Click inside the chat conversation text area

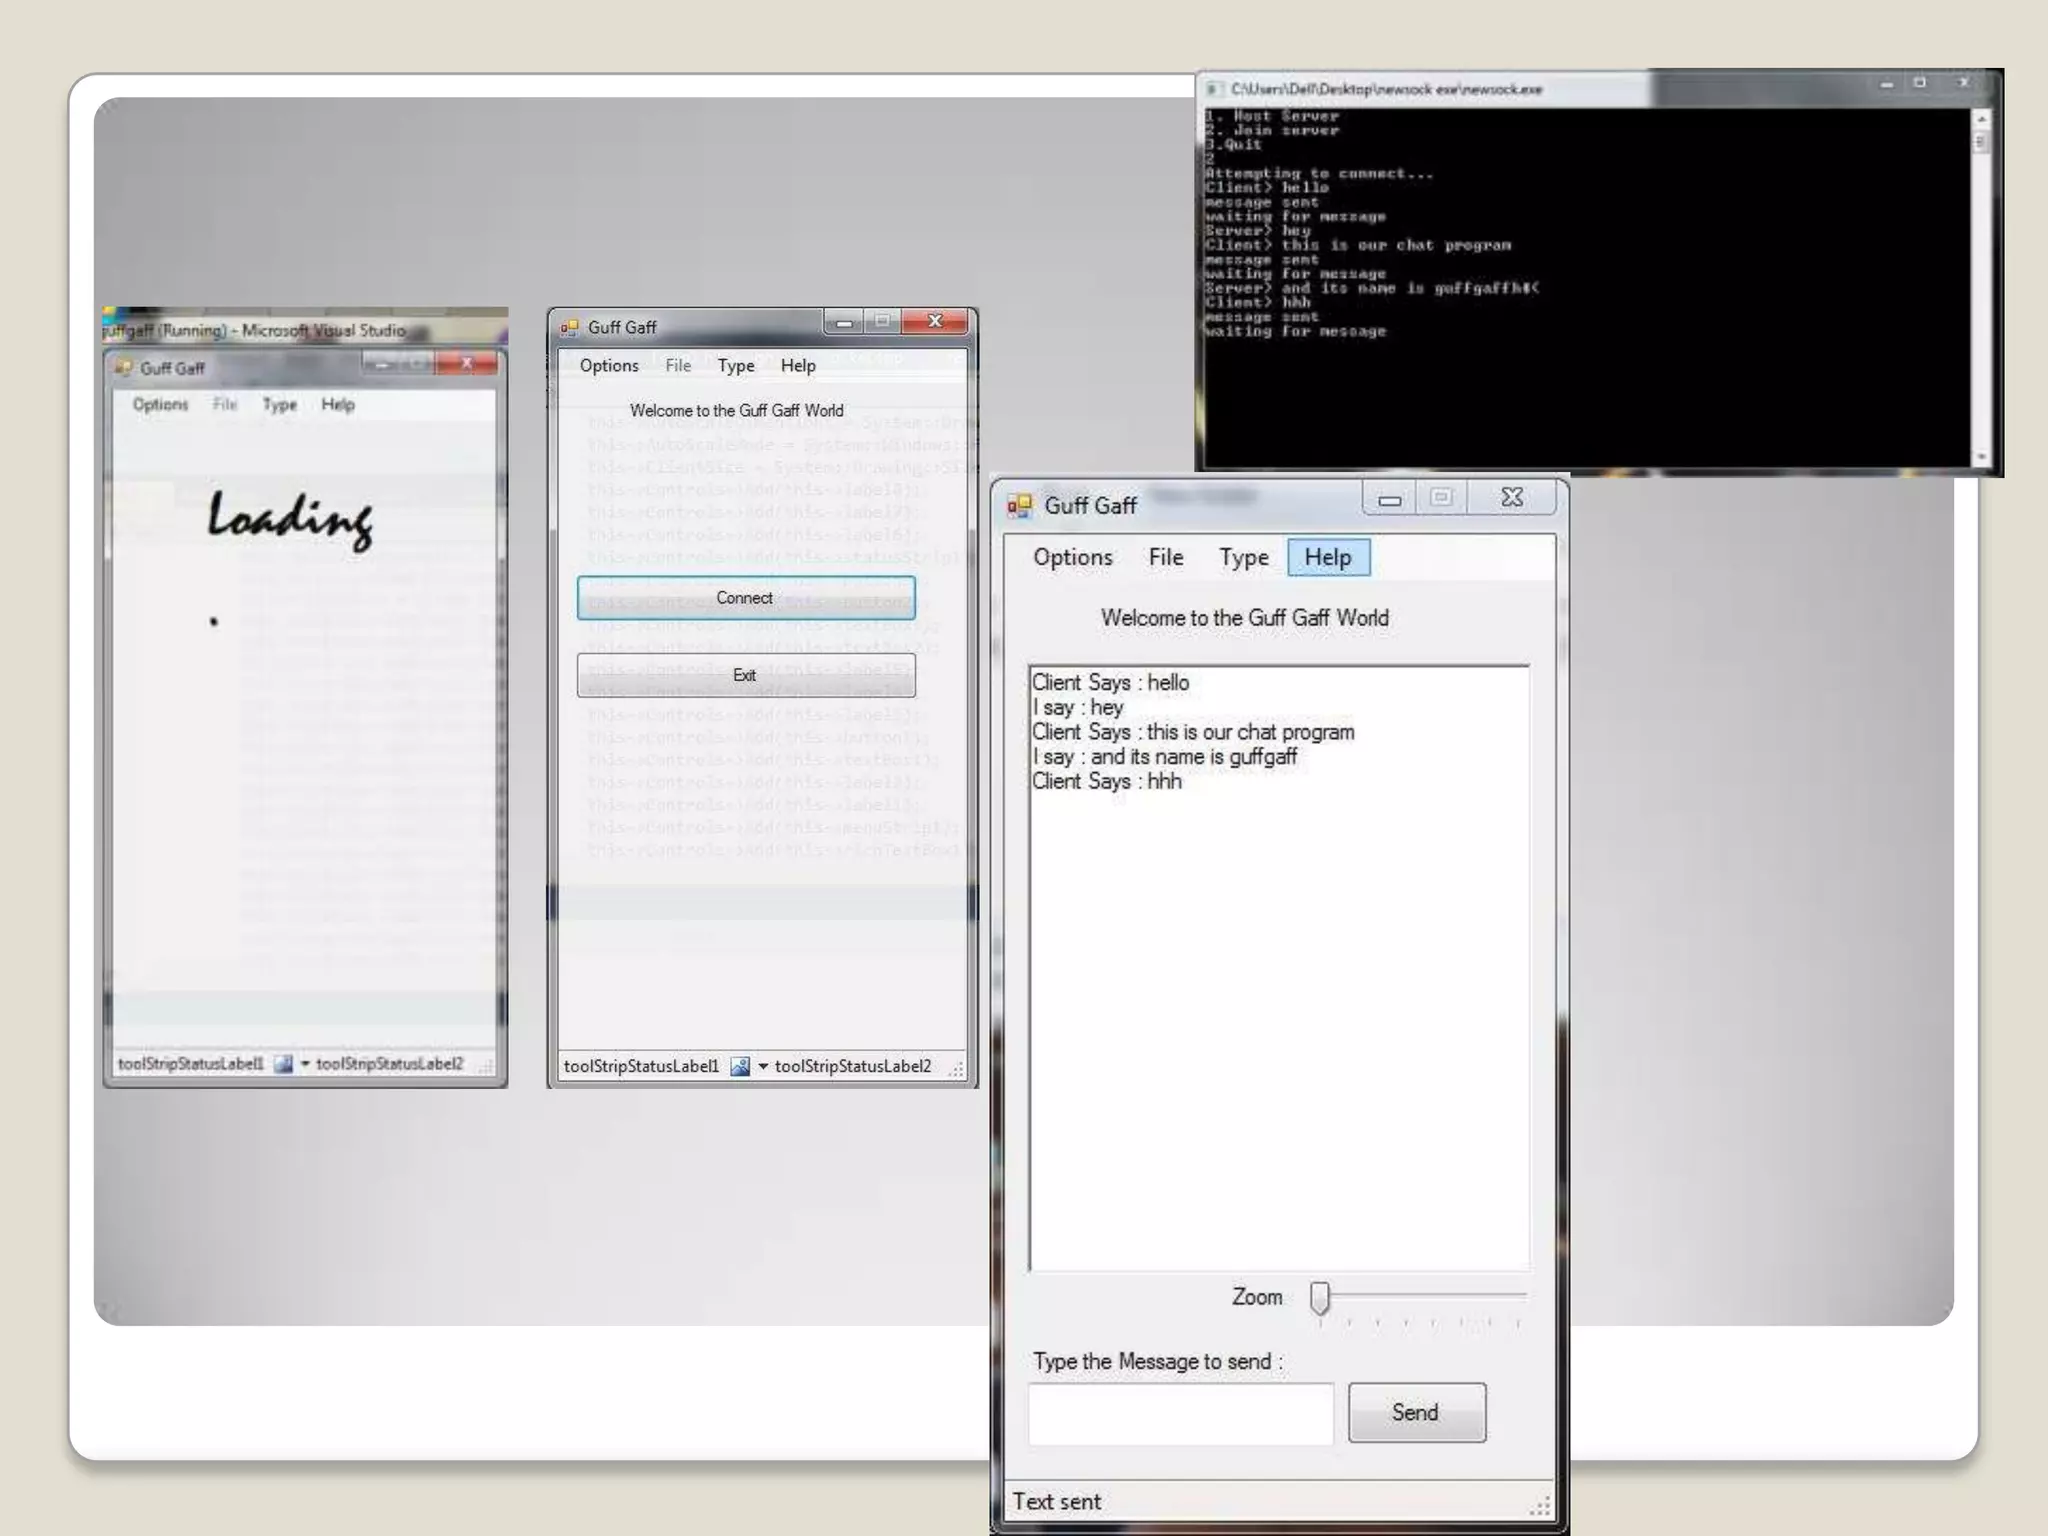point(1278,1000)
